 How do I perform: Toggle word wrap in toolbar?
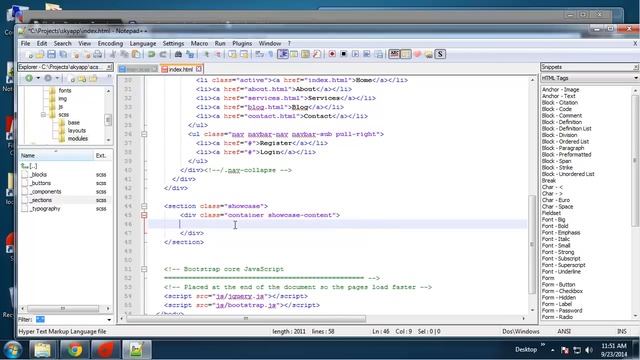[260, 54]
